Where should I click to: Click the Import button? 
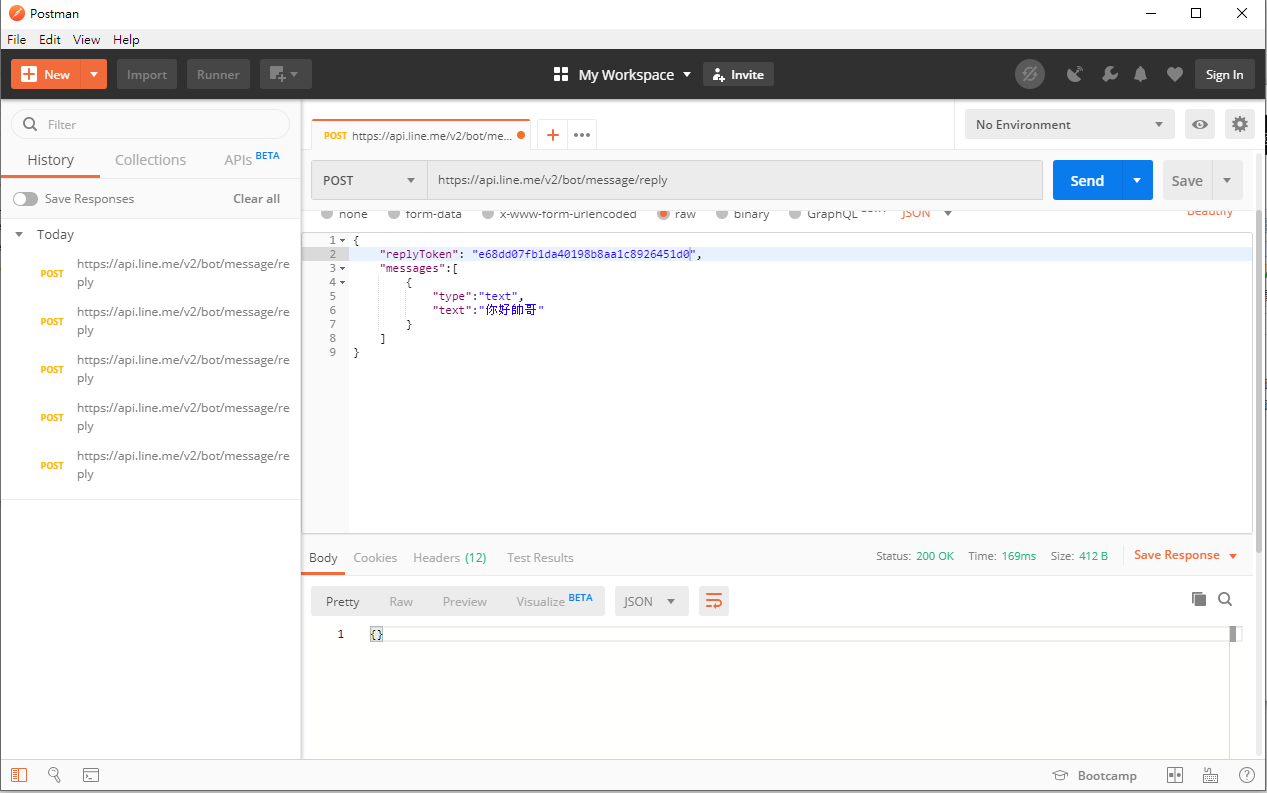click(147, 74)
